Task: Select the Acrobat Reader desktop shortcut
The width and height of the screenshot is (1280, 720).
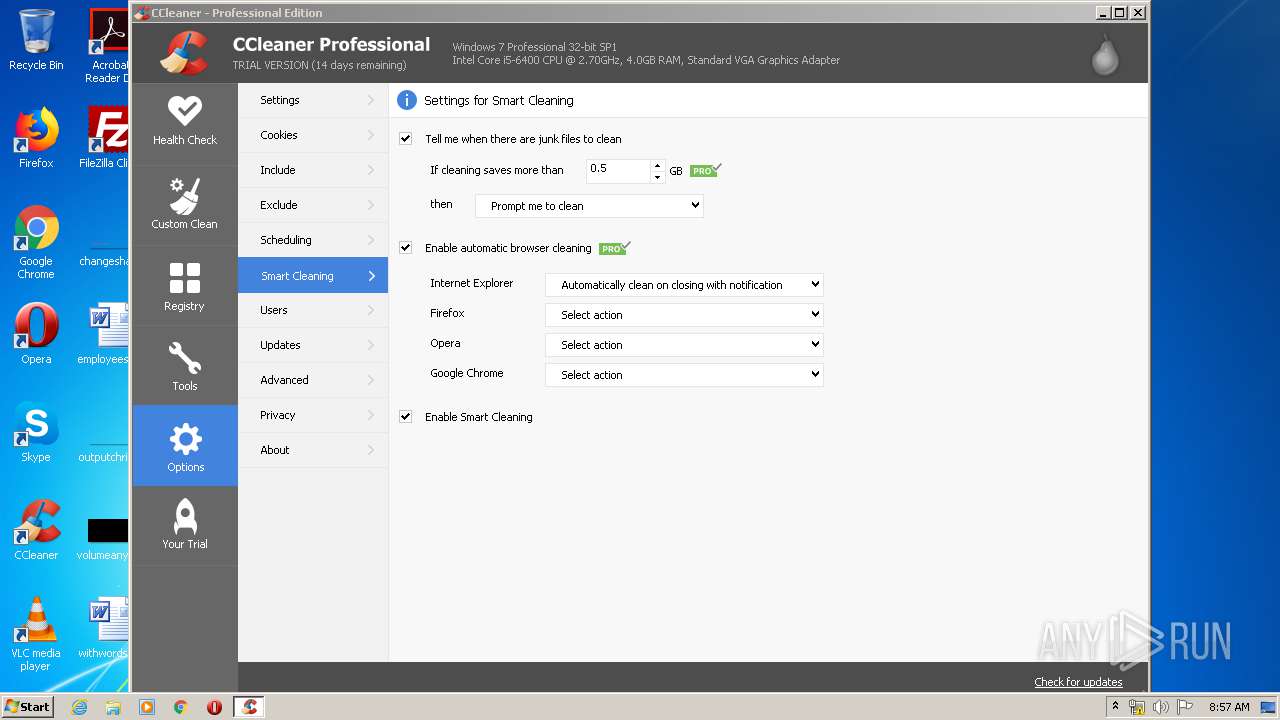Action: click(108, 45)
